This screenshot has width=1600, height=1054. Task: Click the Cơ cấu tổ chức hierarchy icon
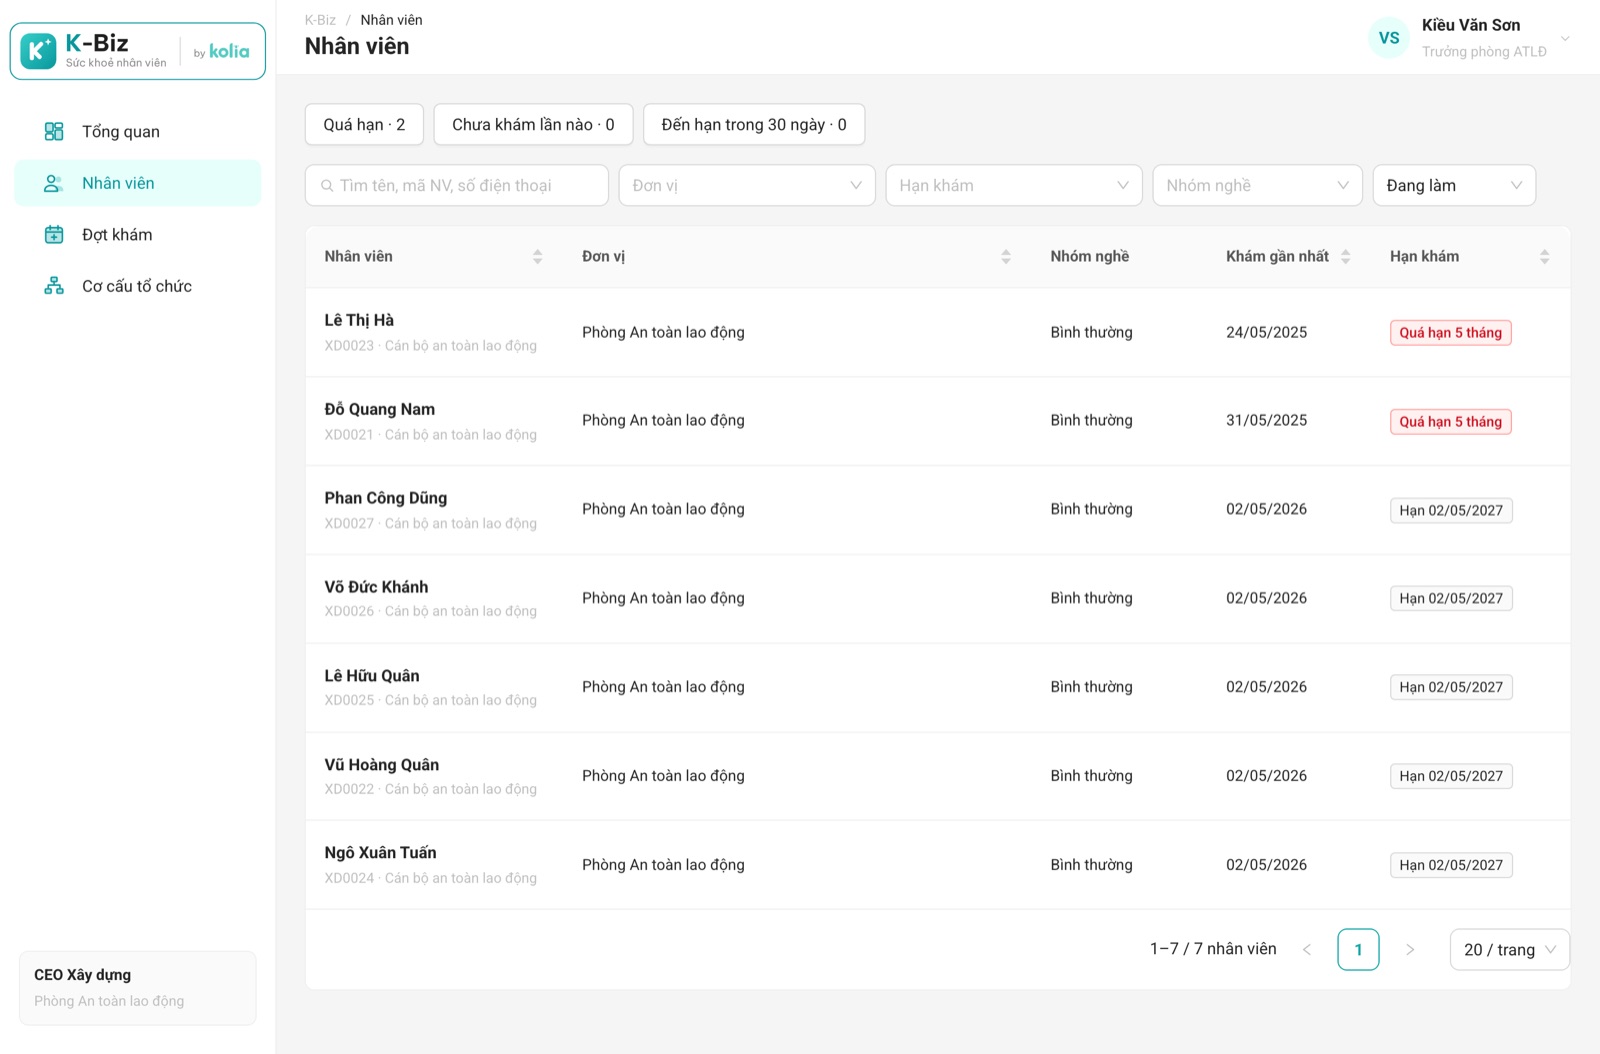[54, 286]
